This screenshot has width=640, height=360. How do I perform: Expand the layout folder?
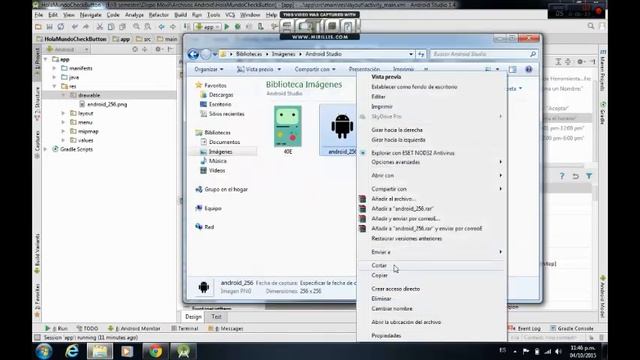click(x=63, y=113)
